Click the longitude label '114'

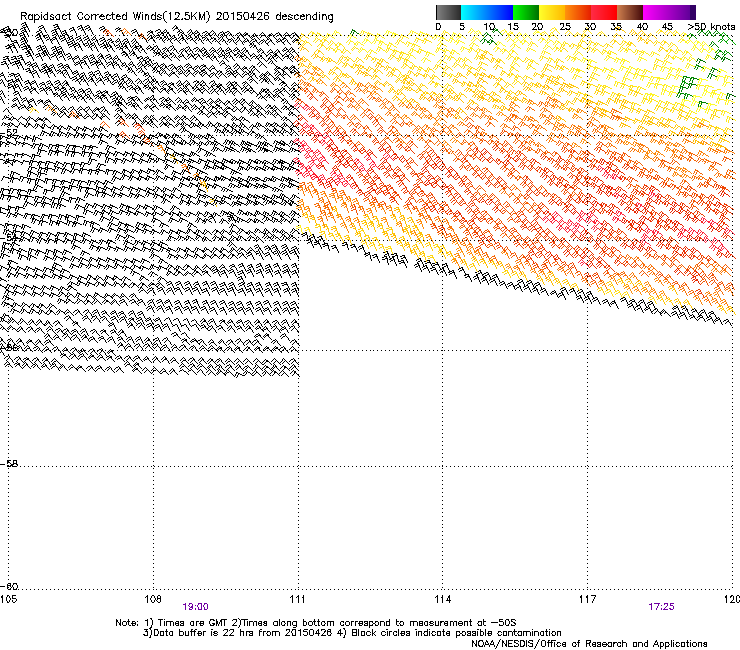[x=443, y=599]
